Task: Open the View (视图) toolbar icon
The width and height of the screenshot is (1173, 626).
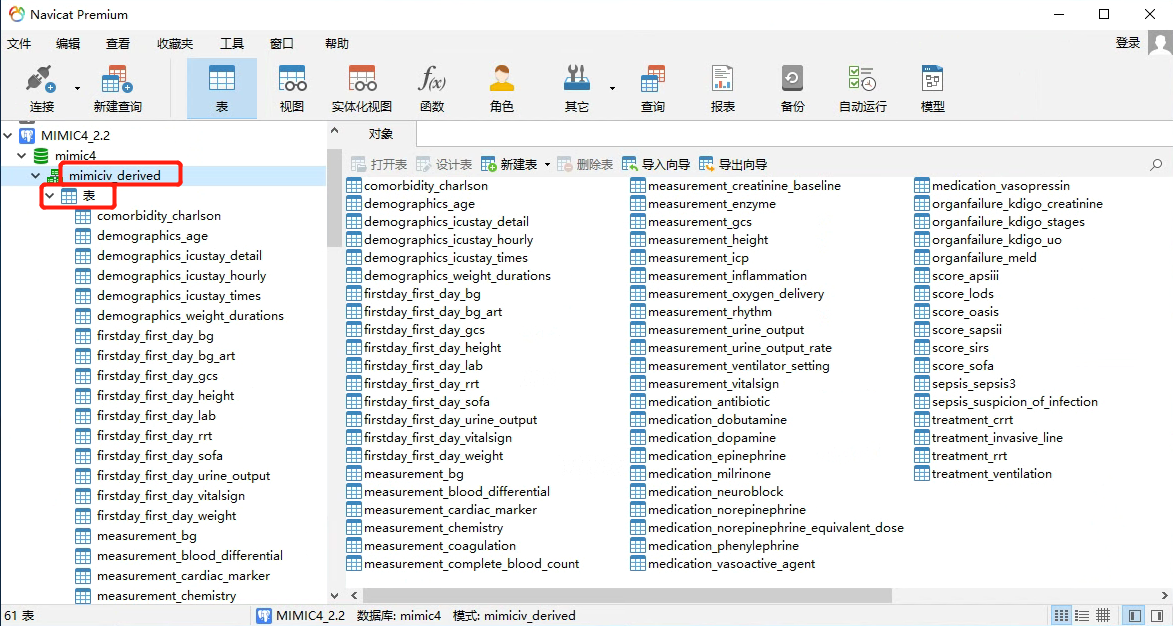Action: pyautogui.click(x=292, y=88)
